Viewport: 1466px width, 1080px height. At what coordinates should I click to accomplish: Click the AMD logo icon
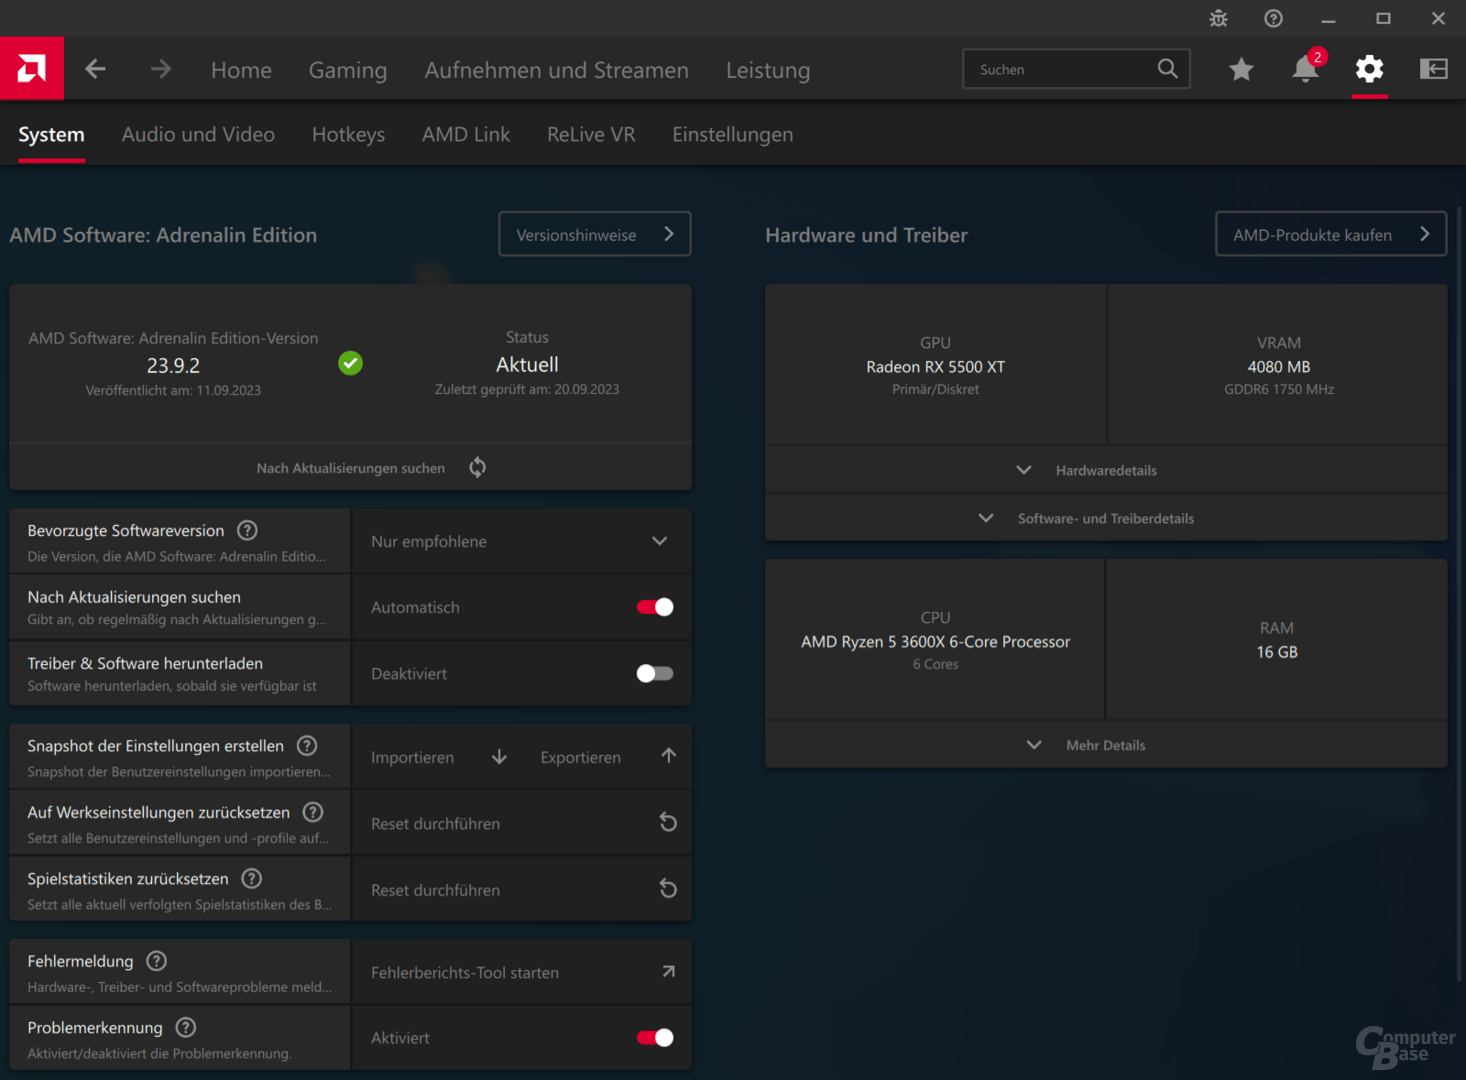pyautogui.click(x=32, y=69)
